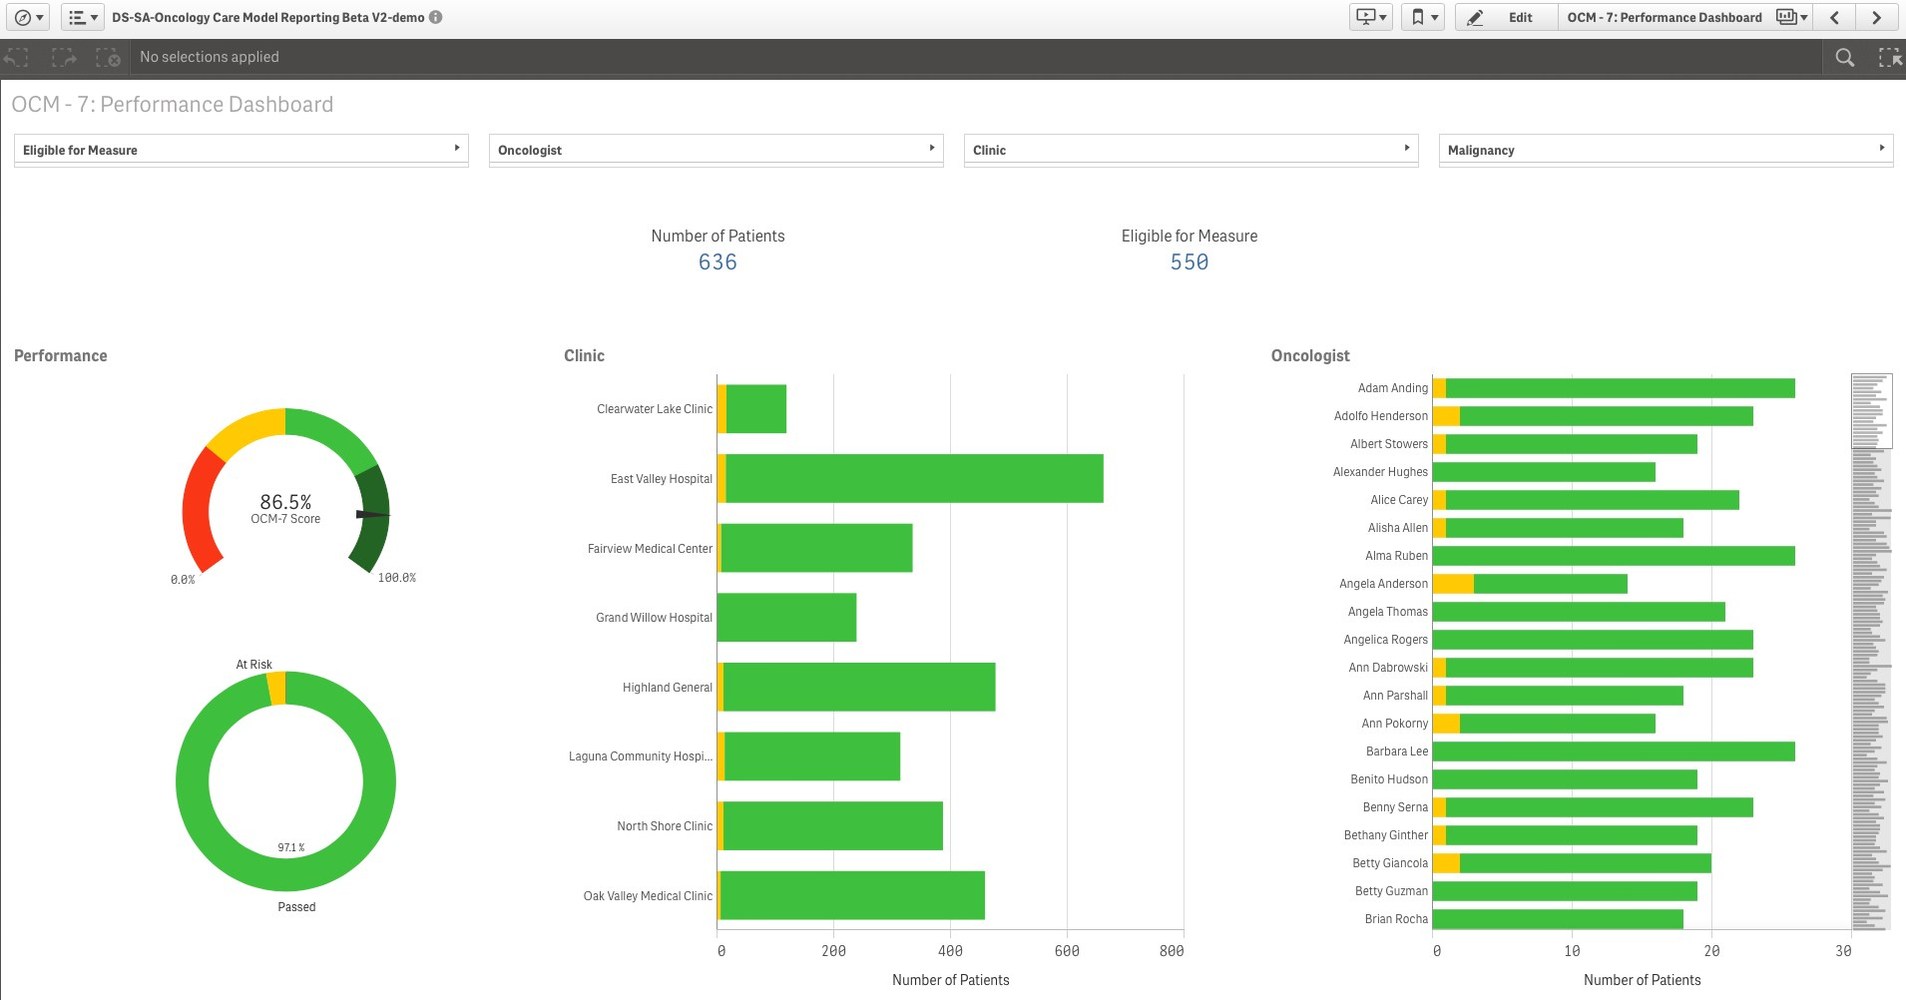Viewport: 1906px width, 1000px height.
Task: Select the East Valley Hospital bar
Action: pos(900,480)
